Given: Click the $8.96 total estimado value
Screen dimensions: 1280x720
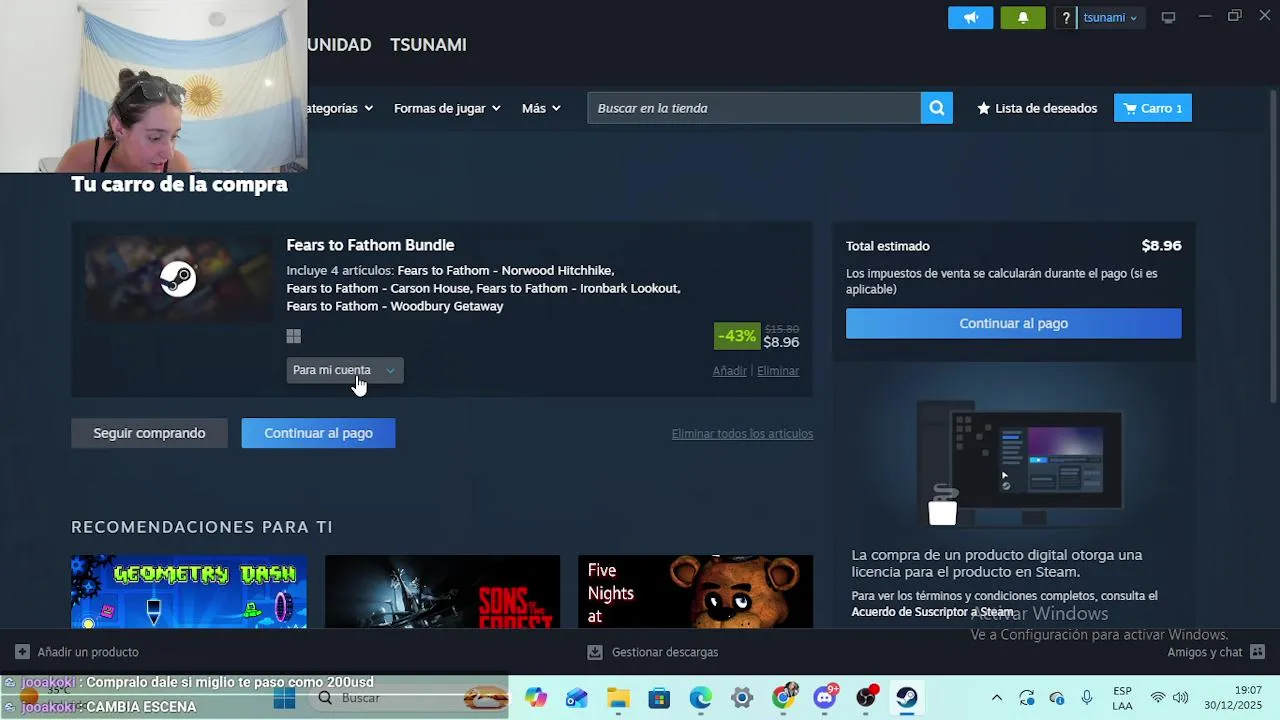Looking at the screenshot, I should (x=1161, y=246).
